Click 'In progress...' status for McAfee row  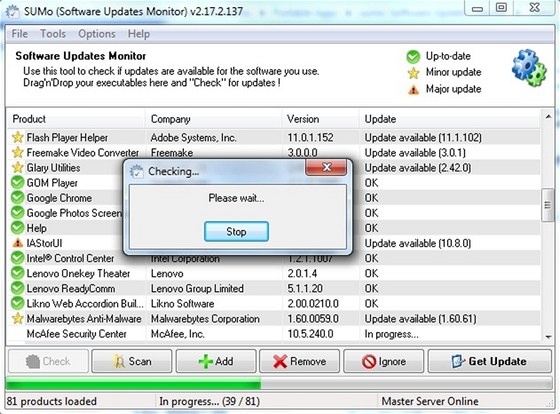coord(391,334)
